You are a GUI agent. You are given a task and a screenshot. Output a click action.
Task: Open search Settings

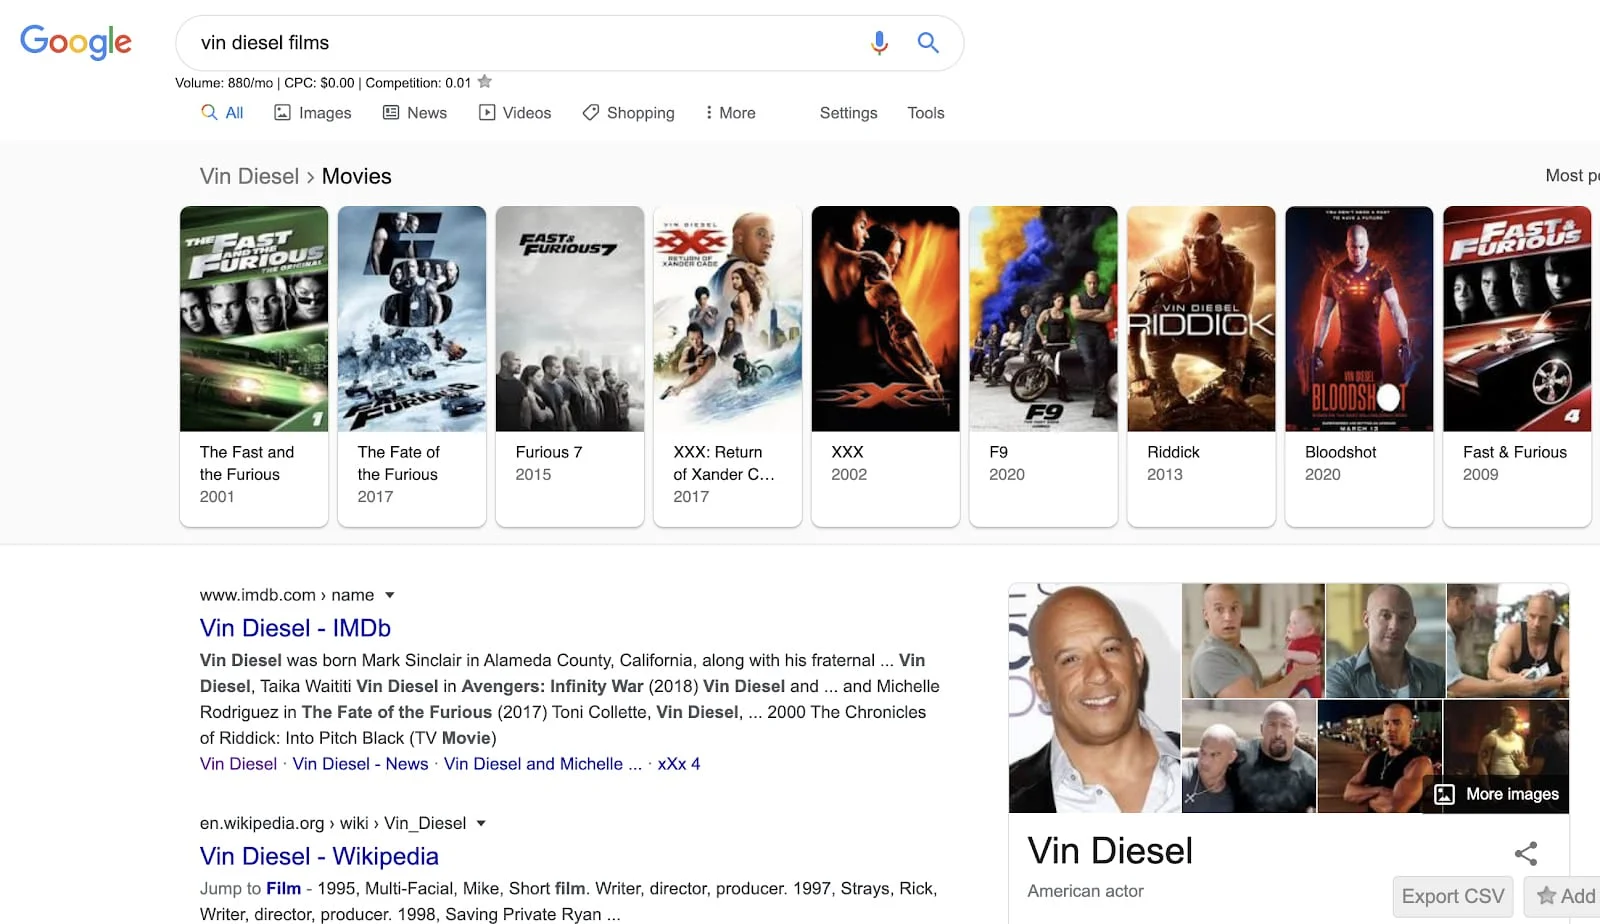point(849,113)
